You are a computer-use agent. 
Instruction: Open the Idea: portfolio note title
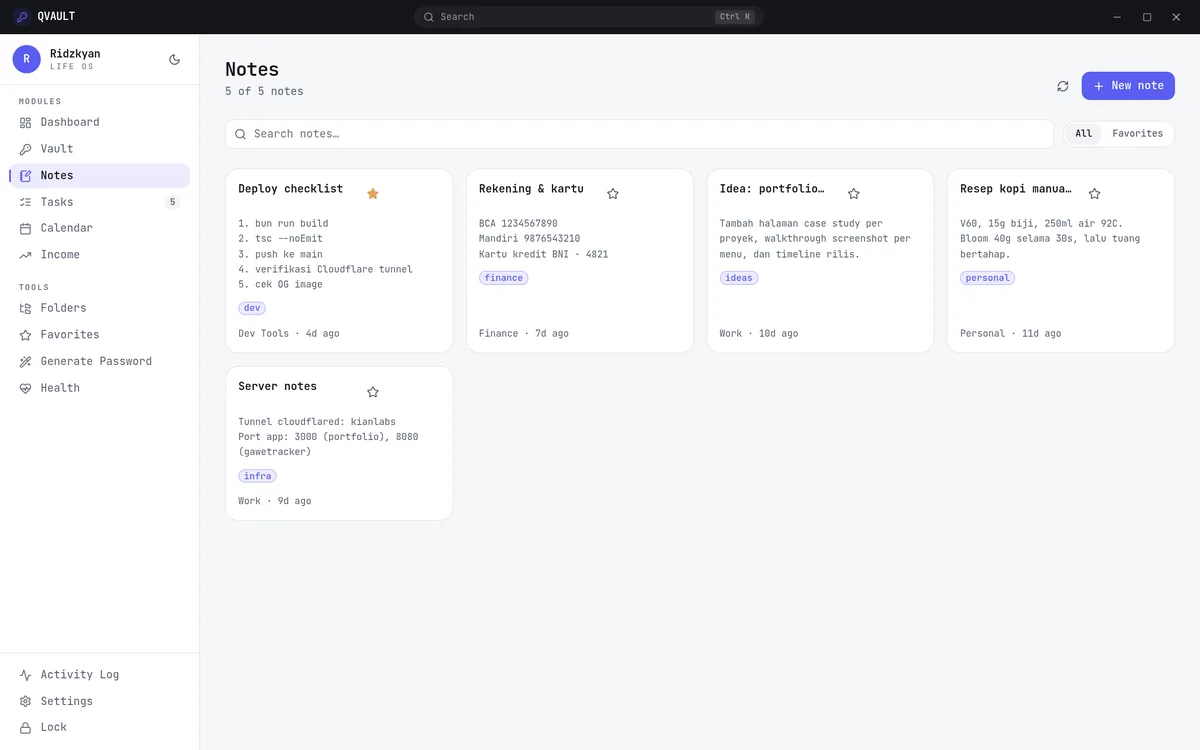tap(772, 189)
